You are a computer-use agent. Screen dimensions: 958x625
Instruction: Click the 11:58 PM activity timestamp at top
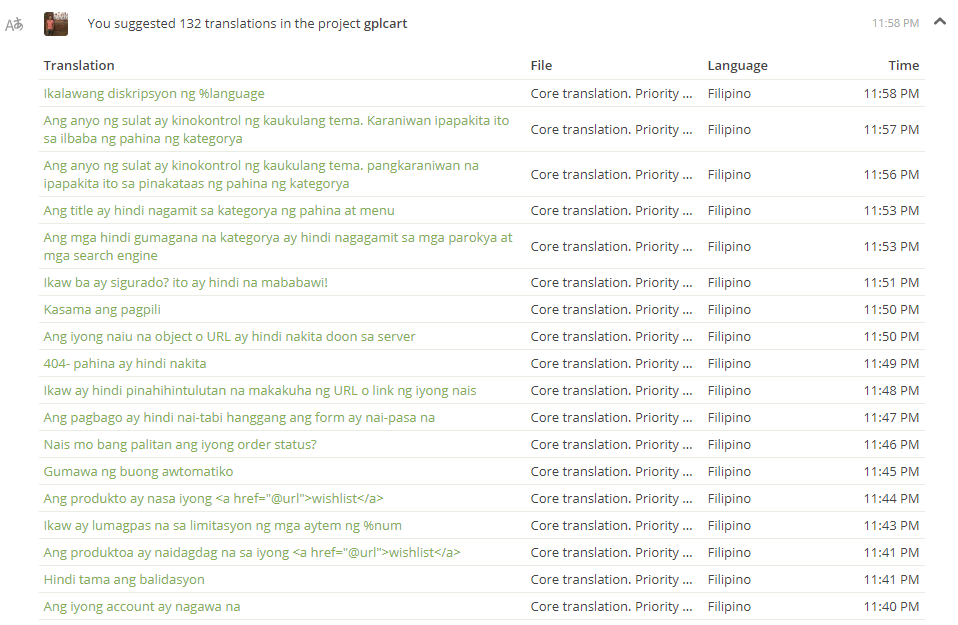(x=895, y=23)
